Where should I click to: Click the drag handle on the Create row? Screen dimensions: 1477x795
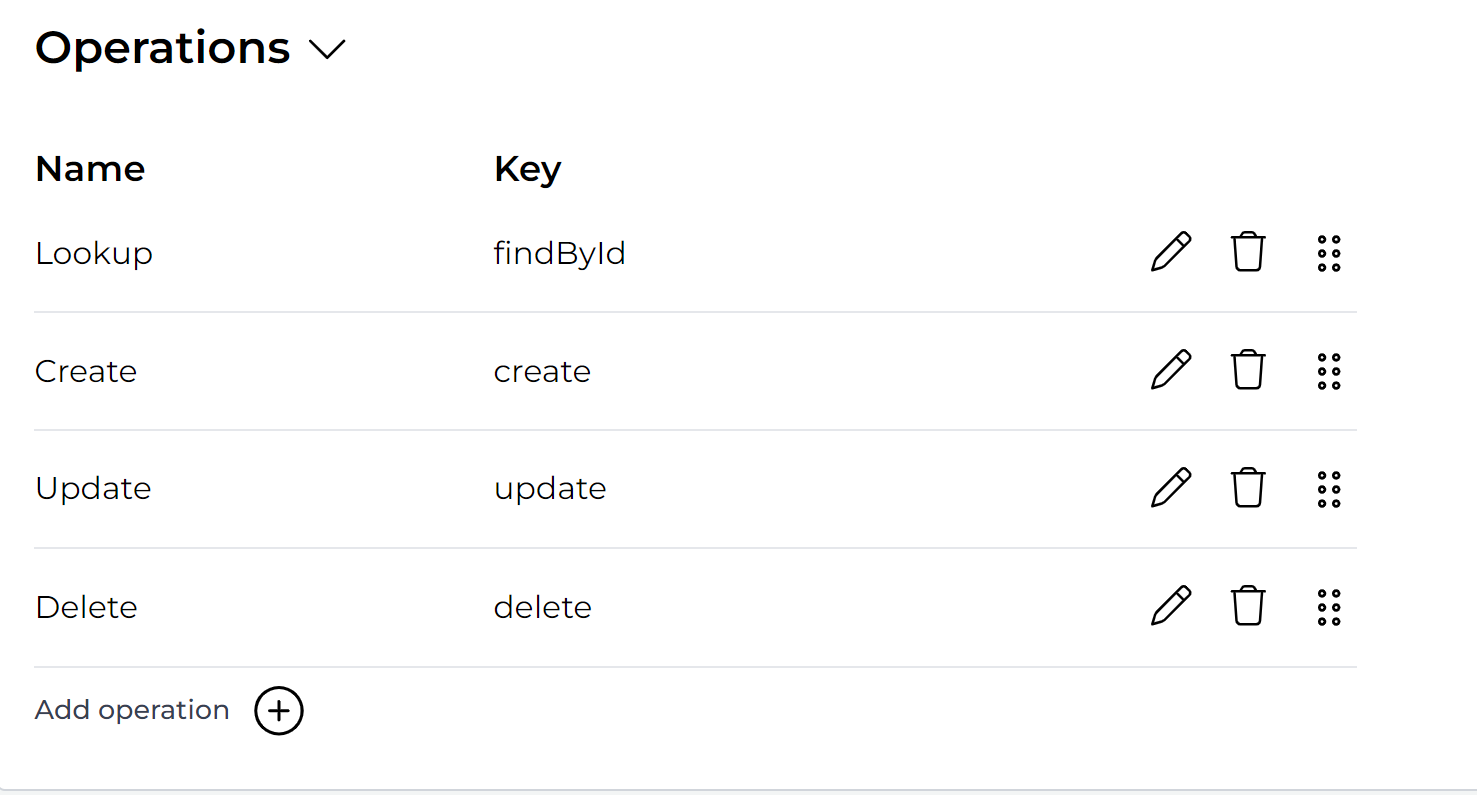[x=1330, y=370]
